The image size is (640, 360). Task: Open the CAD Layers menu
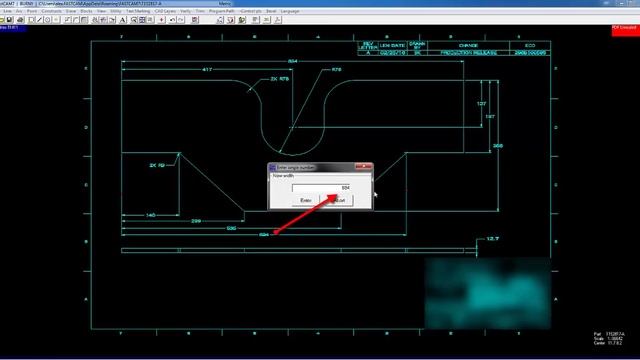click(165, 11)
